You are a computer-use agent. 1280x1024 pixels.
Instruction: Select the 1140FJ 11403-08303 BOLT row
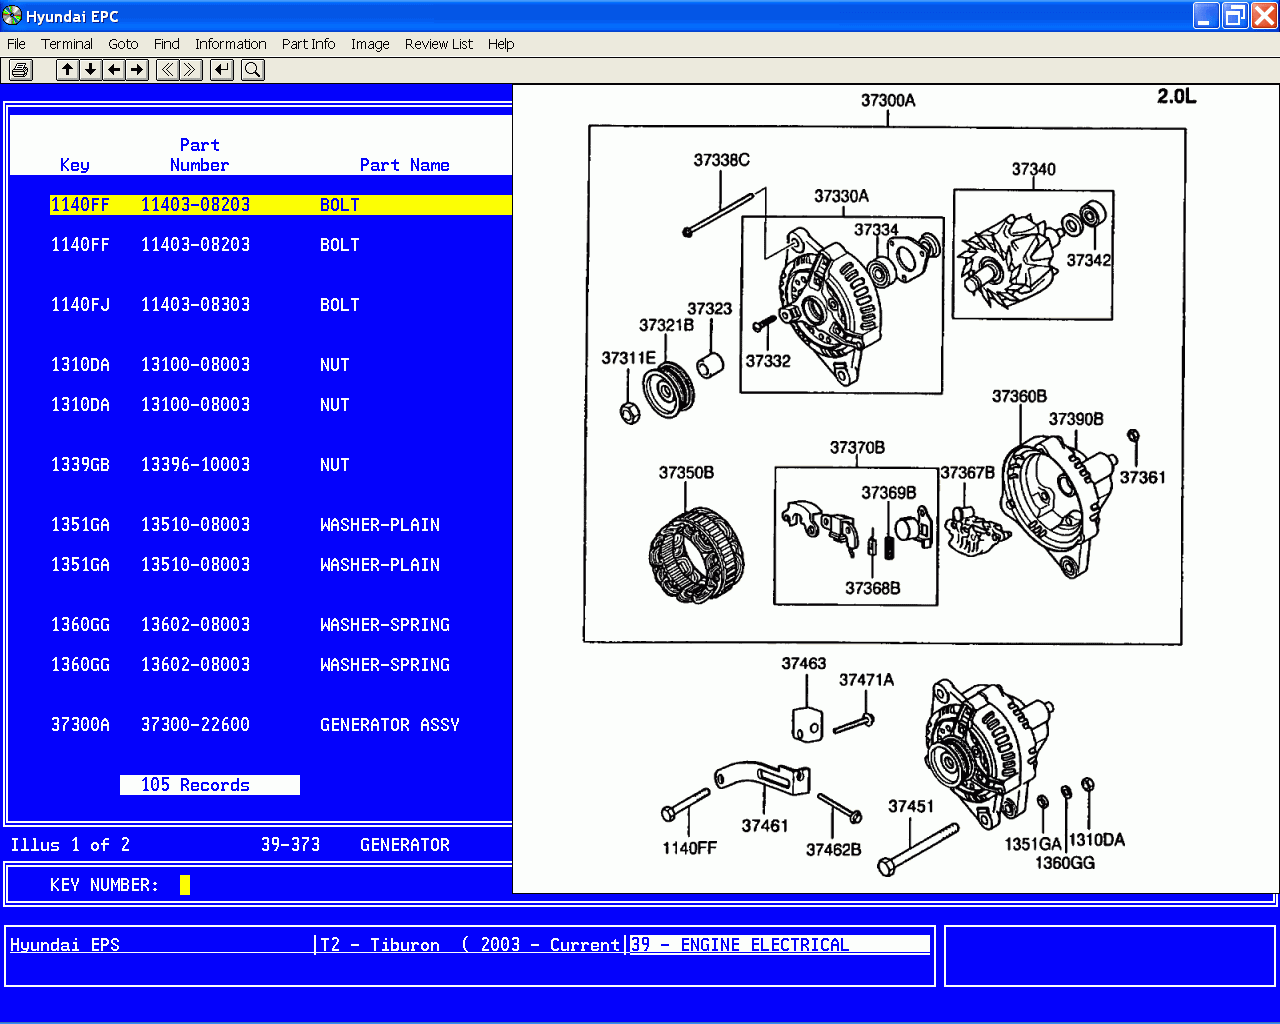coord(205,305)
